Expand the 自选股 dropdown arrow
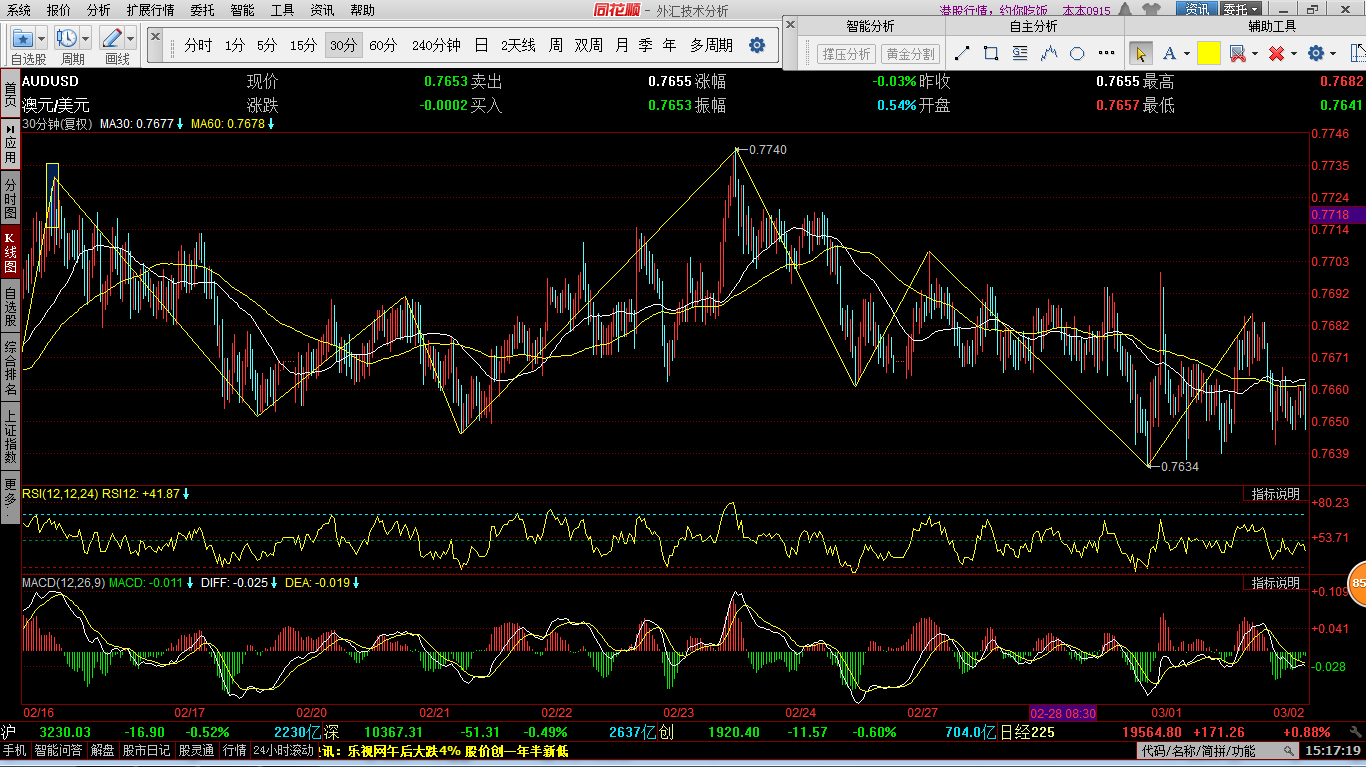This screenshot has width=1366, height=767. pyautogui.click(x=43, y=39)
